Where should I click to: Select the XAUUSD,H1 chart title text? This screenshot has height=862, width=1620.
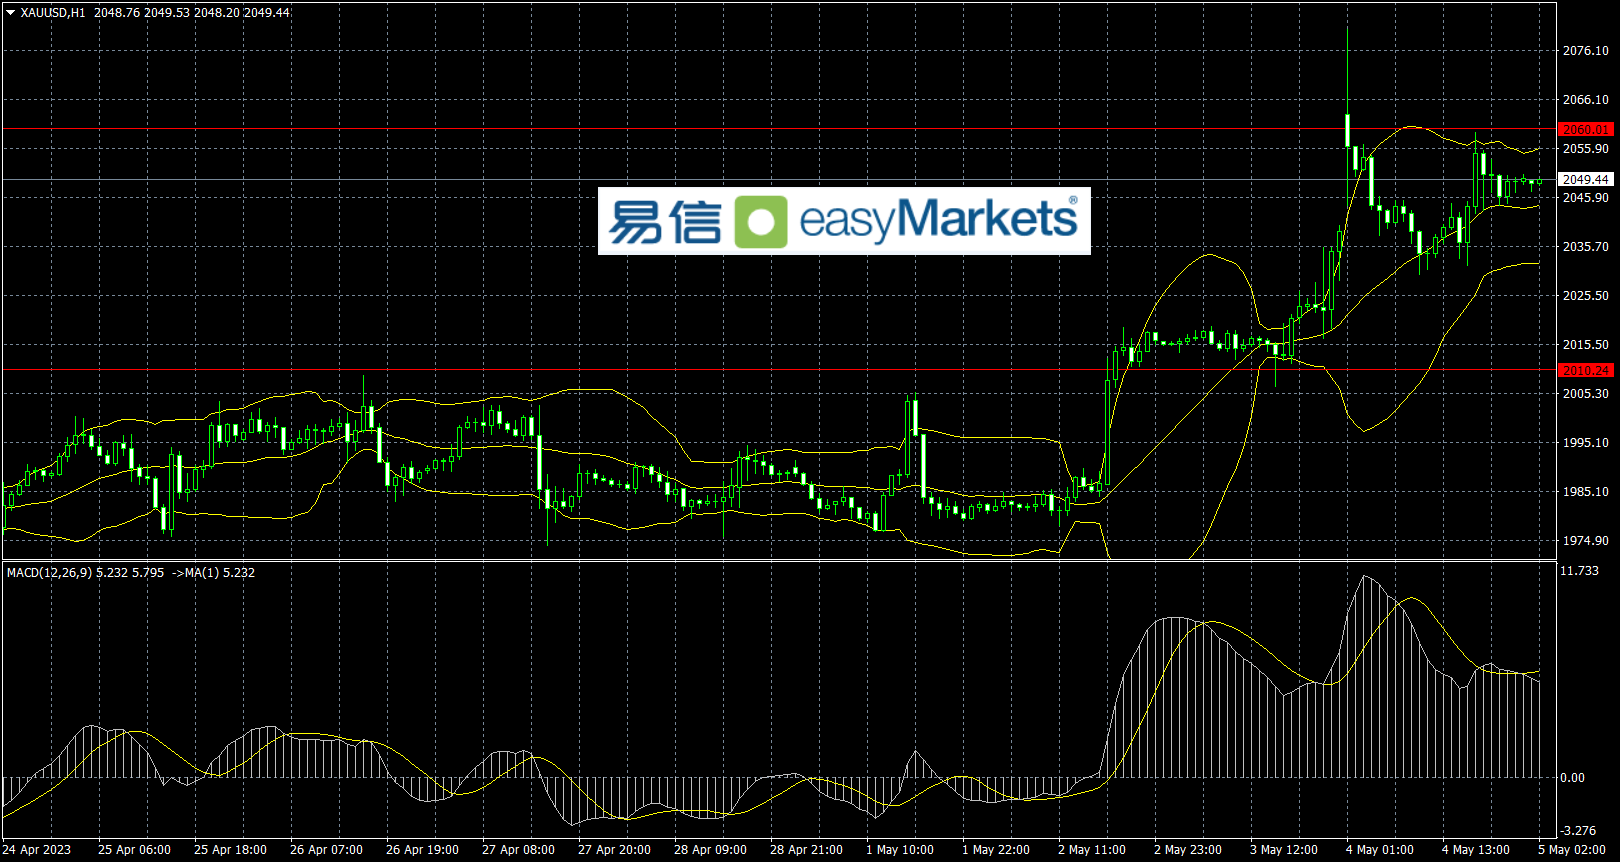(53, 13)
